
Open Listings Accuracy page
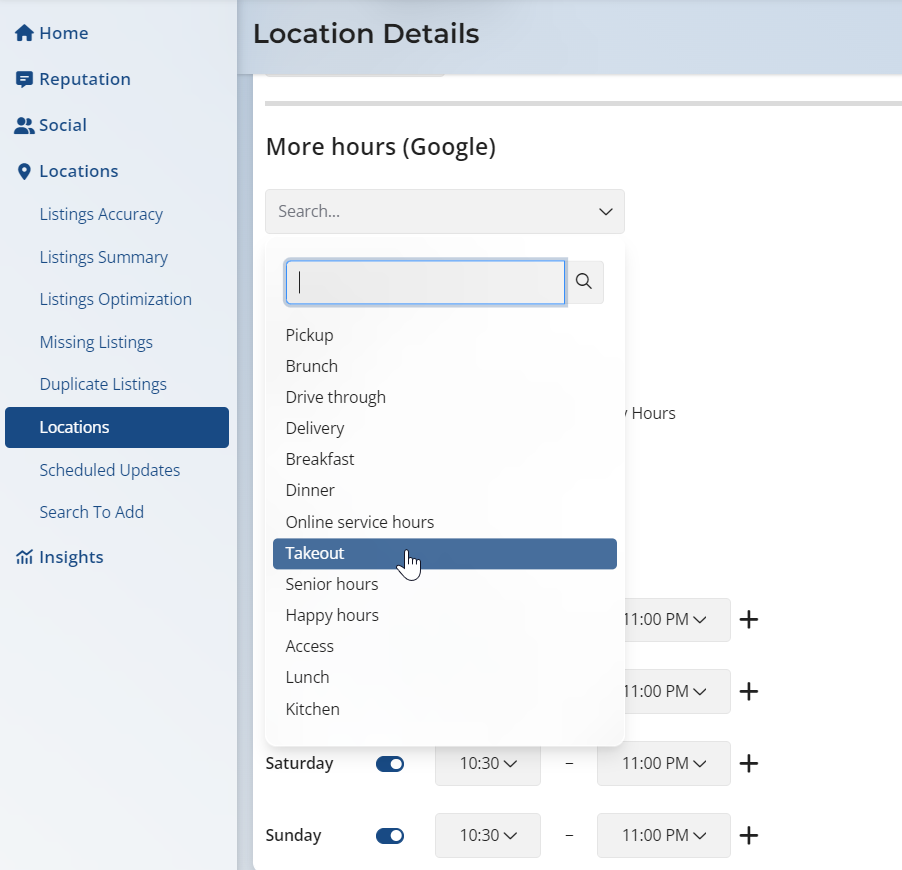101,214
